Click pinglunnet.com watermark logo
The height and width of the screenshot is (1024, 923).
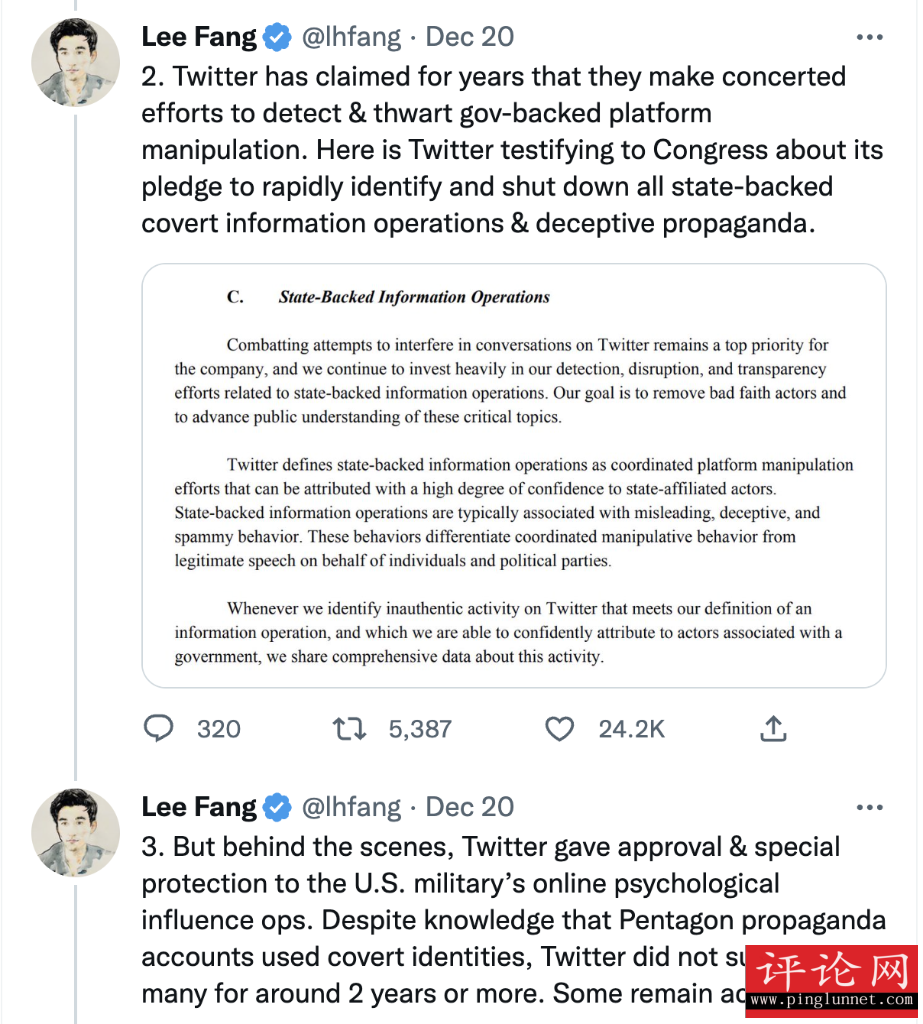(x=832, y=981)
